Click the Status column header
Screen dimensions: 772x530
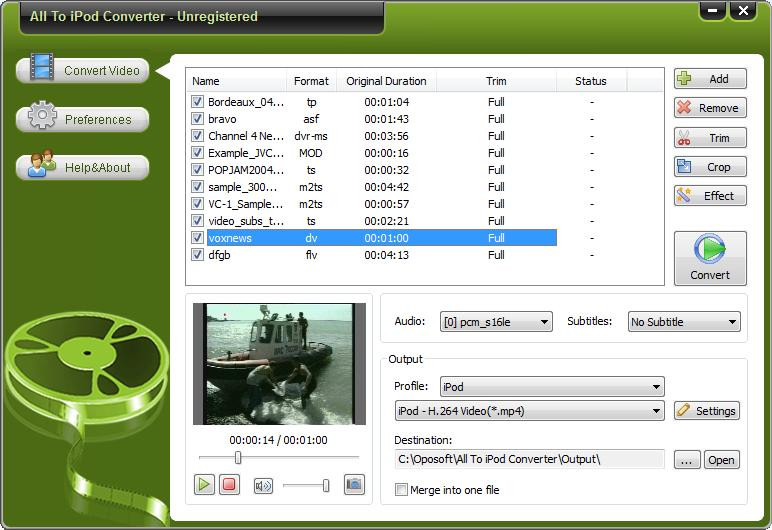click(x=591, y=81)
